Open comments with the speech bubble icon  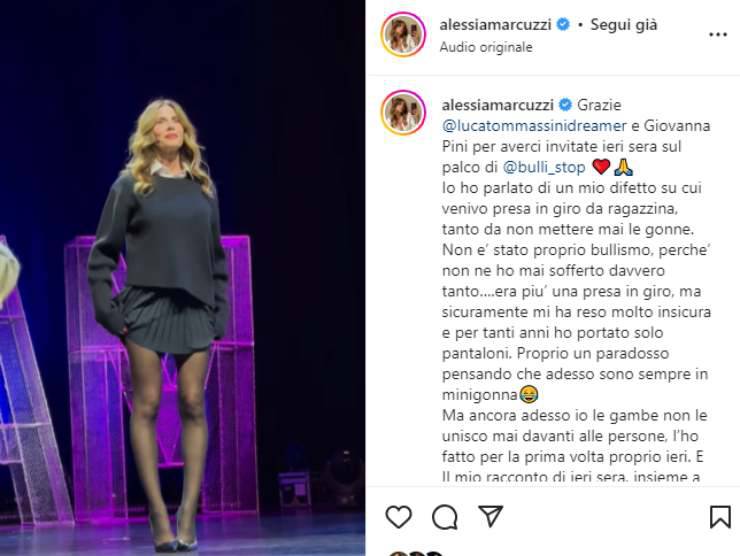click(445, 517)
